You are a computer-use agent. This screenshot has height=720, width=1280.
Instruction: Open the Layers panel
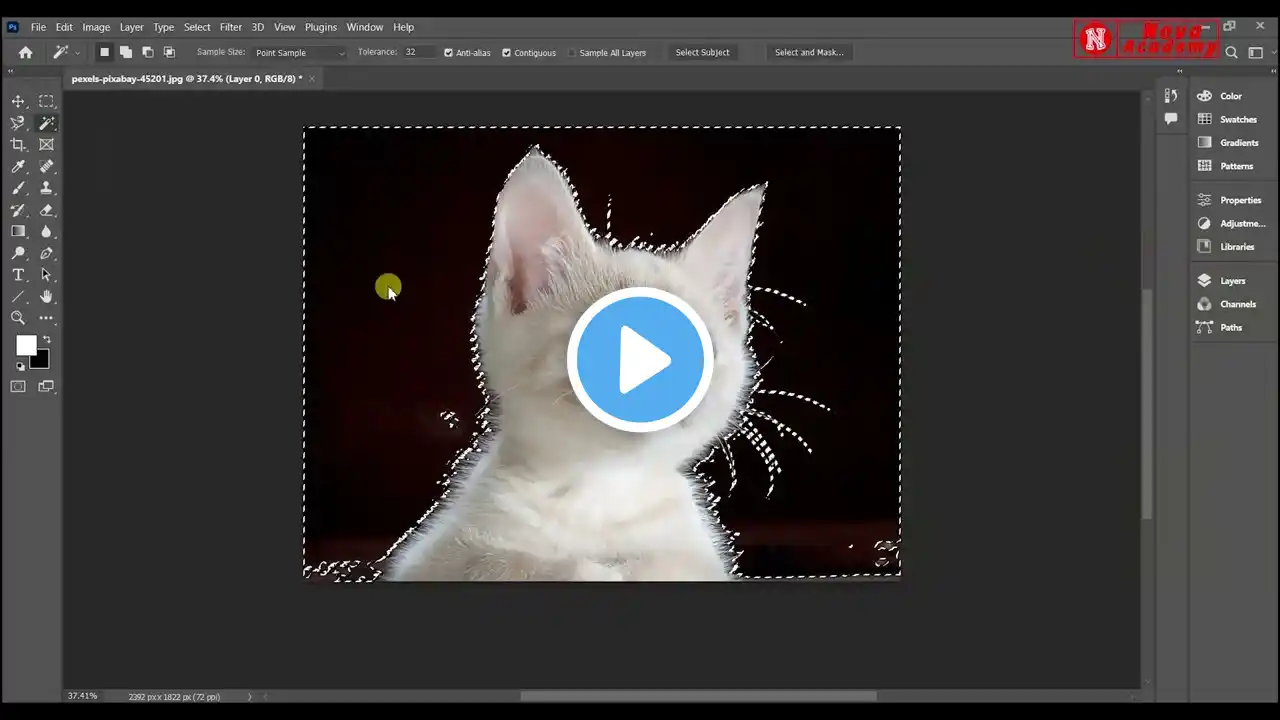[1232, 281]
